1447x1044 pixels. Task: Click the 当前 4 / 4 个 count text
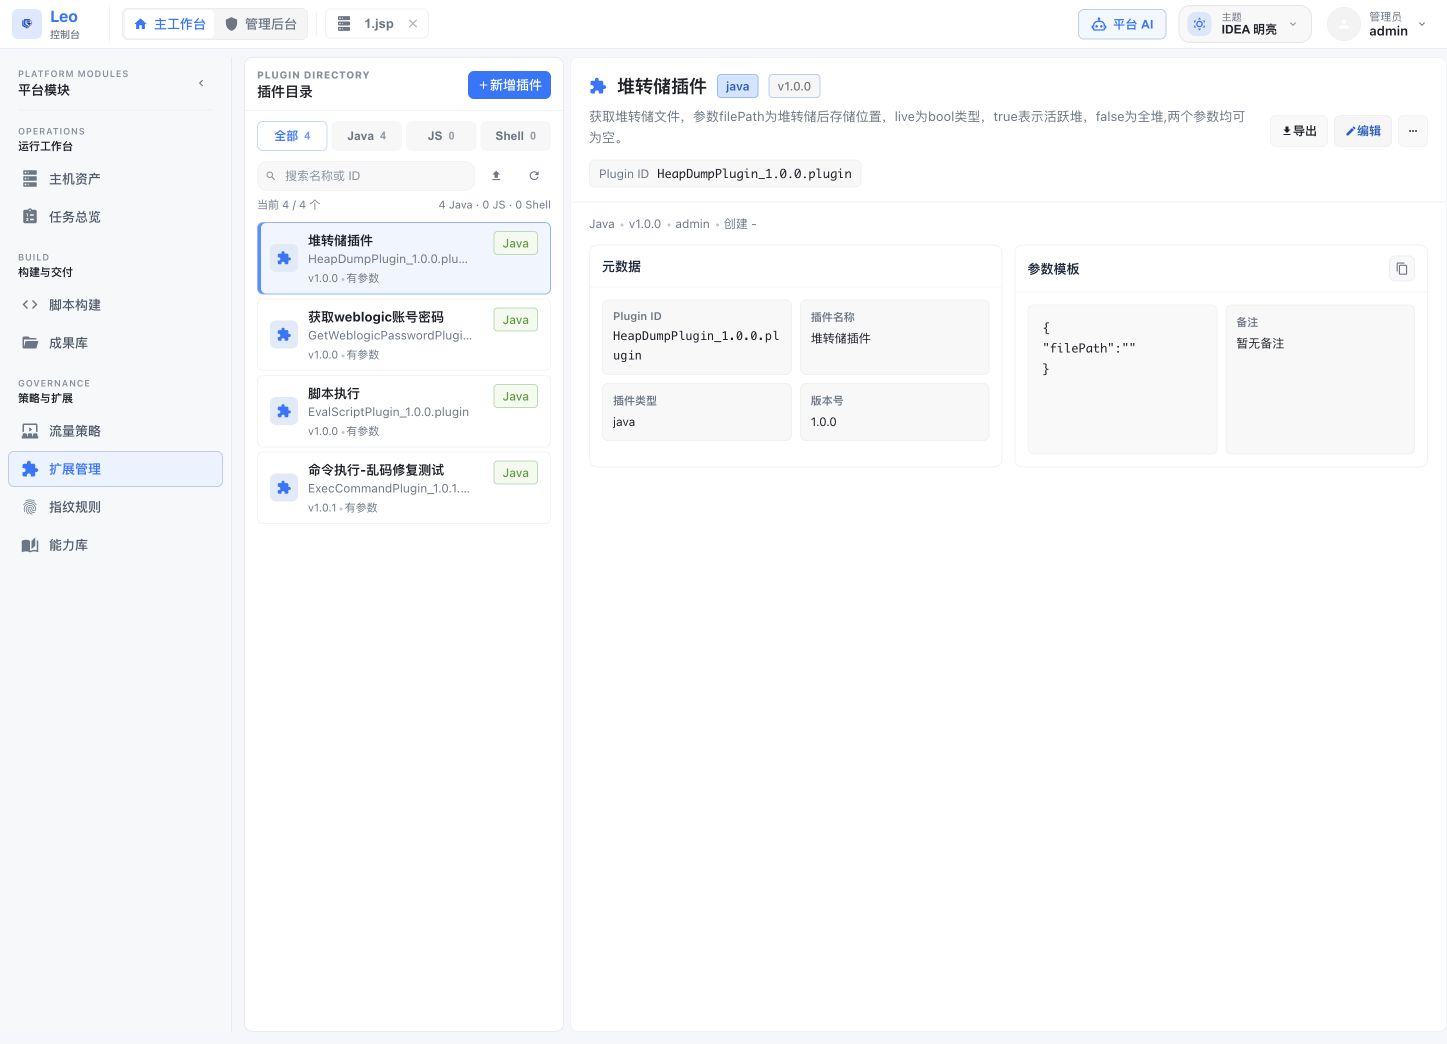coord(289,205)
